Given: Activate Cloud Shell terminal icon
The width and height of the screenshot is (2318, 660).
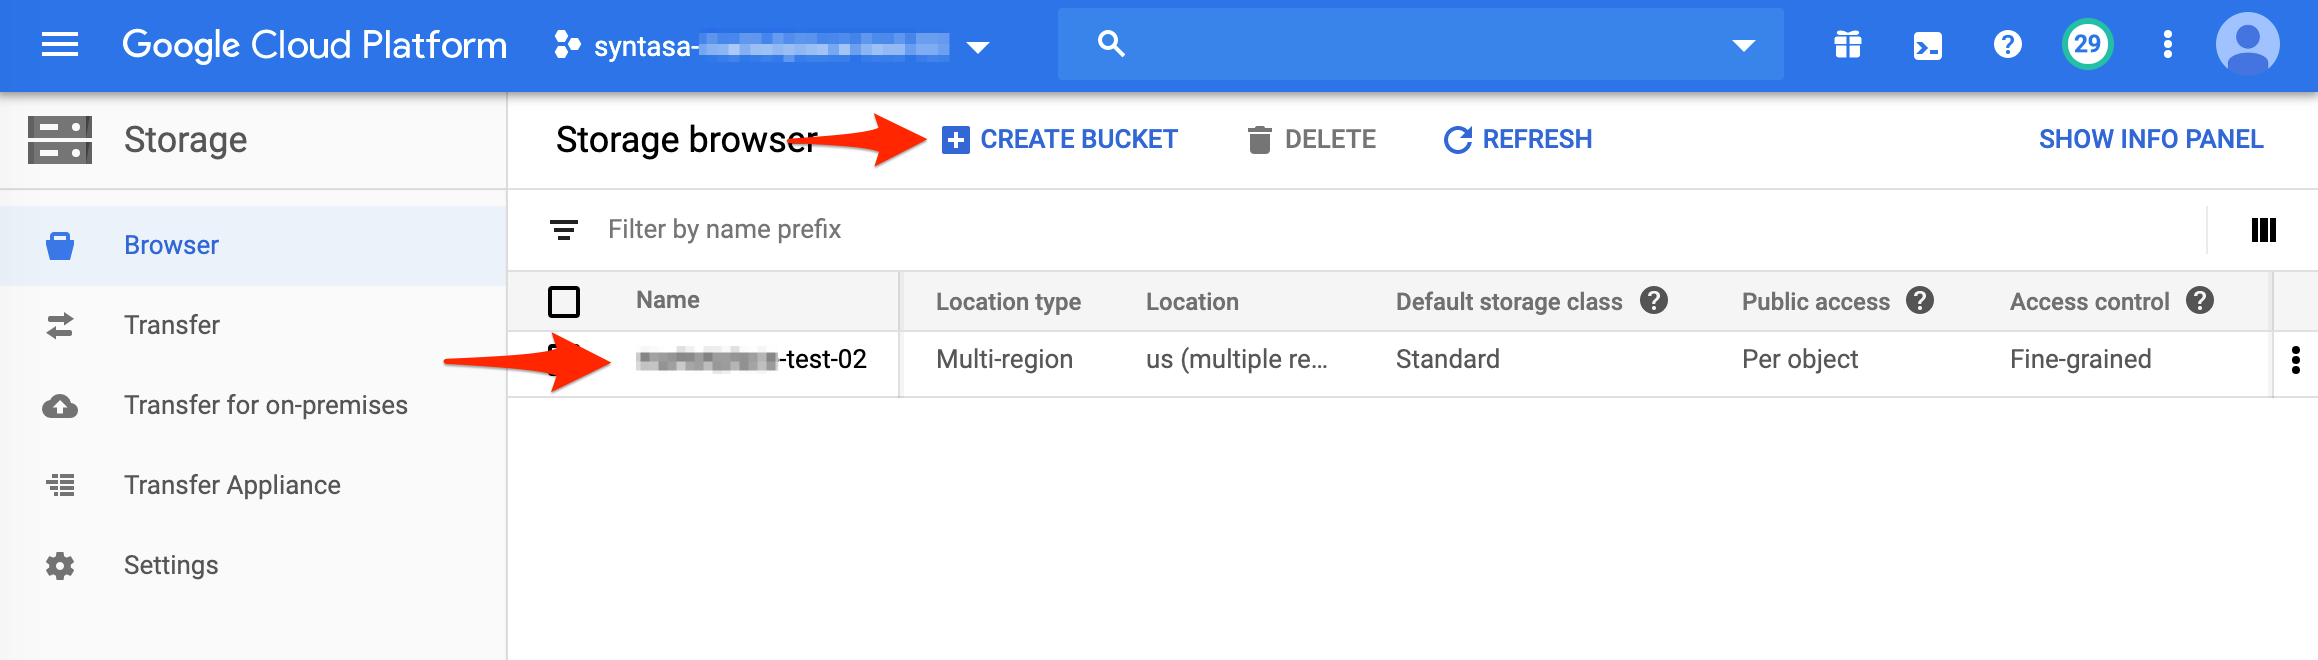Looking at the screenshot, I should [1927, 46].
